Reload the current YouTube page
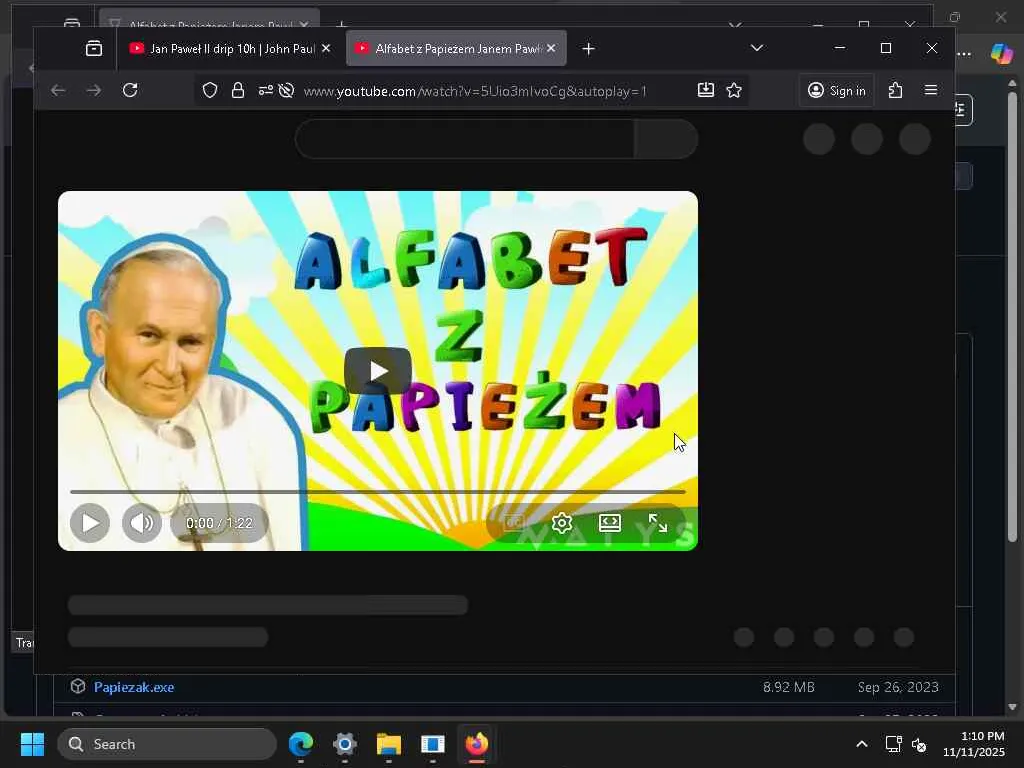The height and width of the screenshot is (768, 1024). [130, 90]
